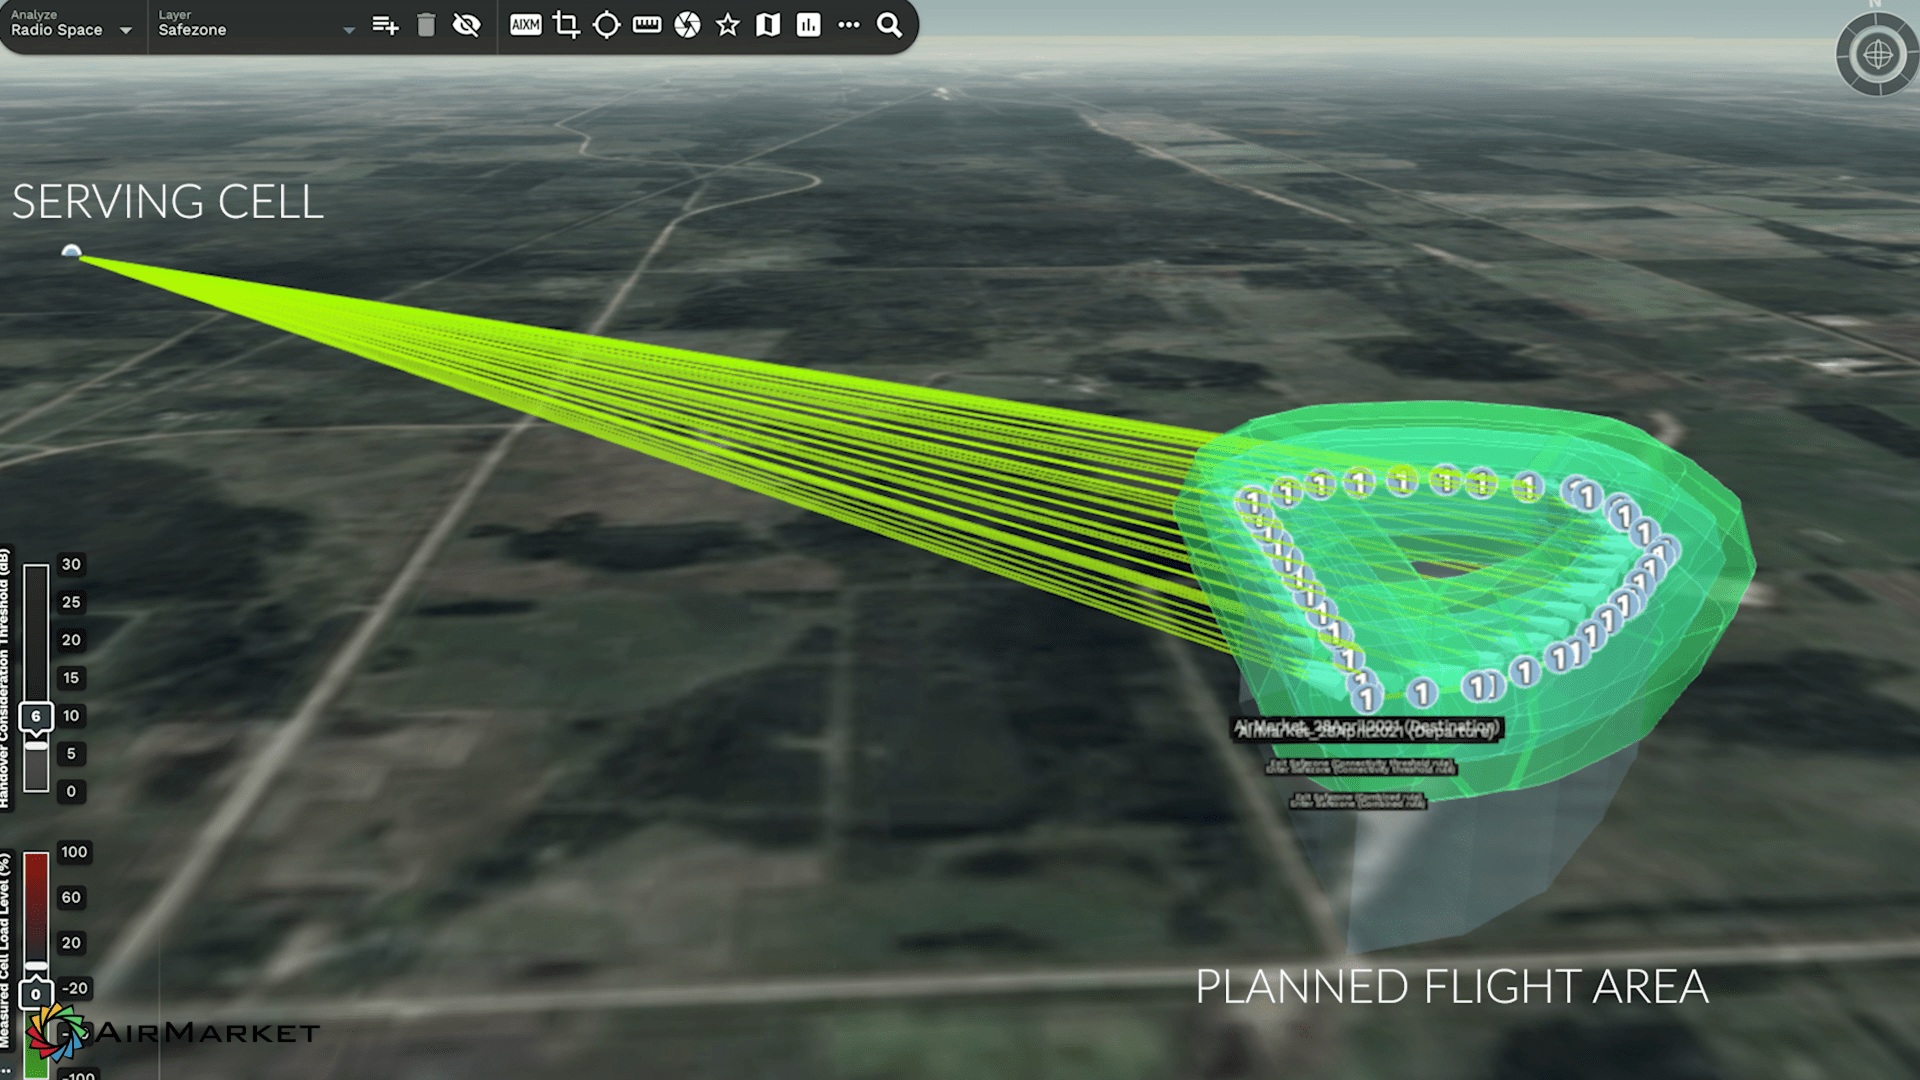Delete the layer using the trash icon

426,26
